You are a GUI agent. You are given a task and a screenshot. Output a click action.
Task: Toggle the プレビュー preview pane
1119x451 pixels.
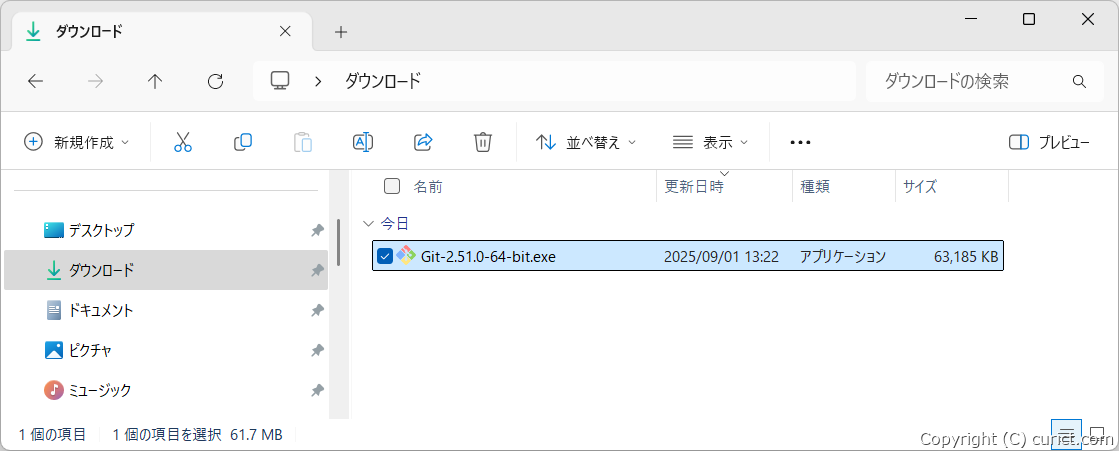coord(1049,142)
